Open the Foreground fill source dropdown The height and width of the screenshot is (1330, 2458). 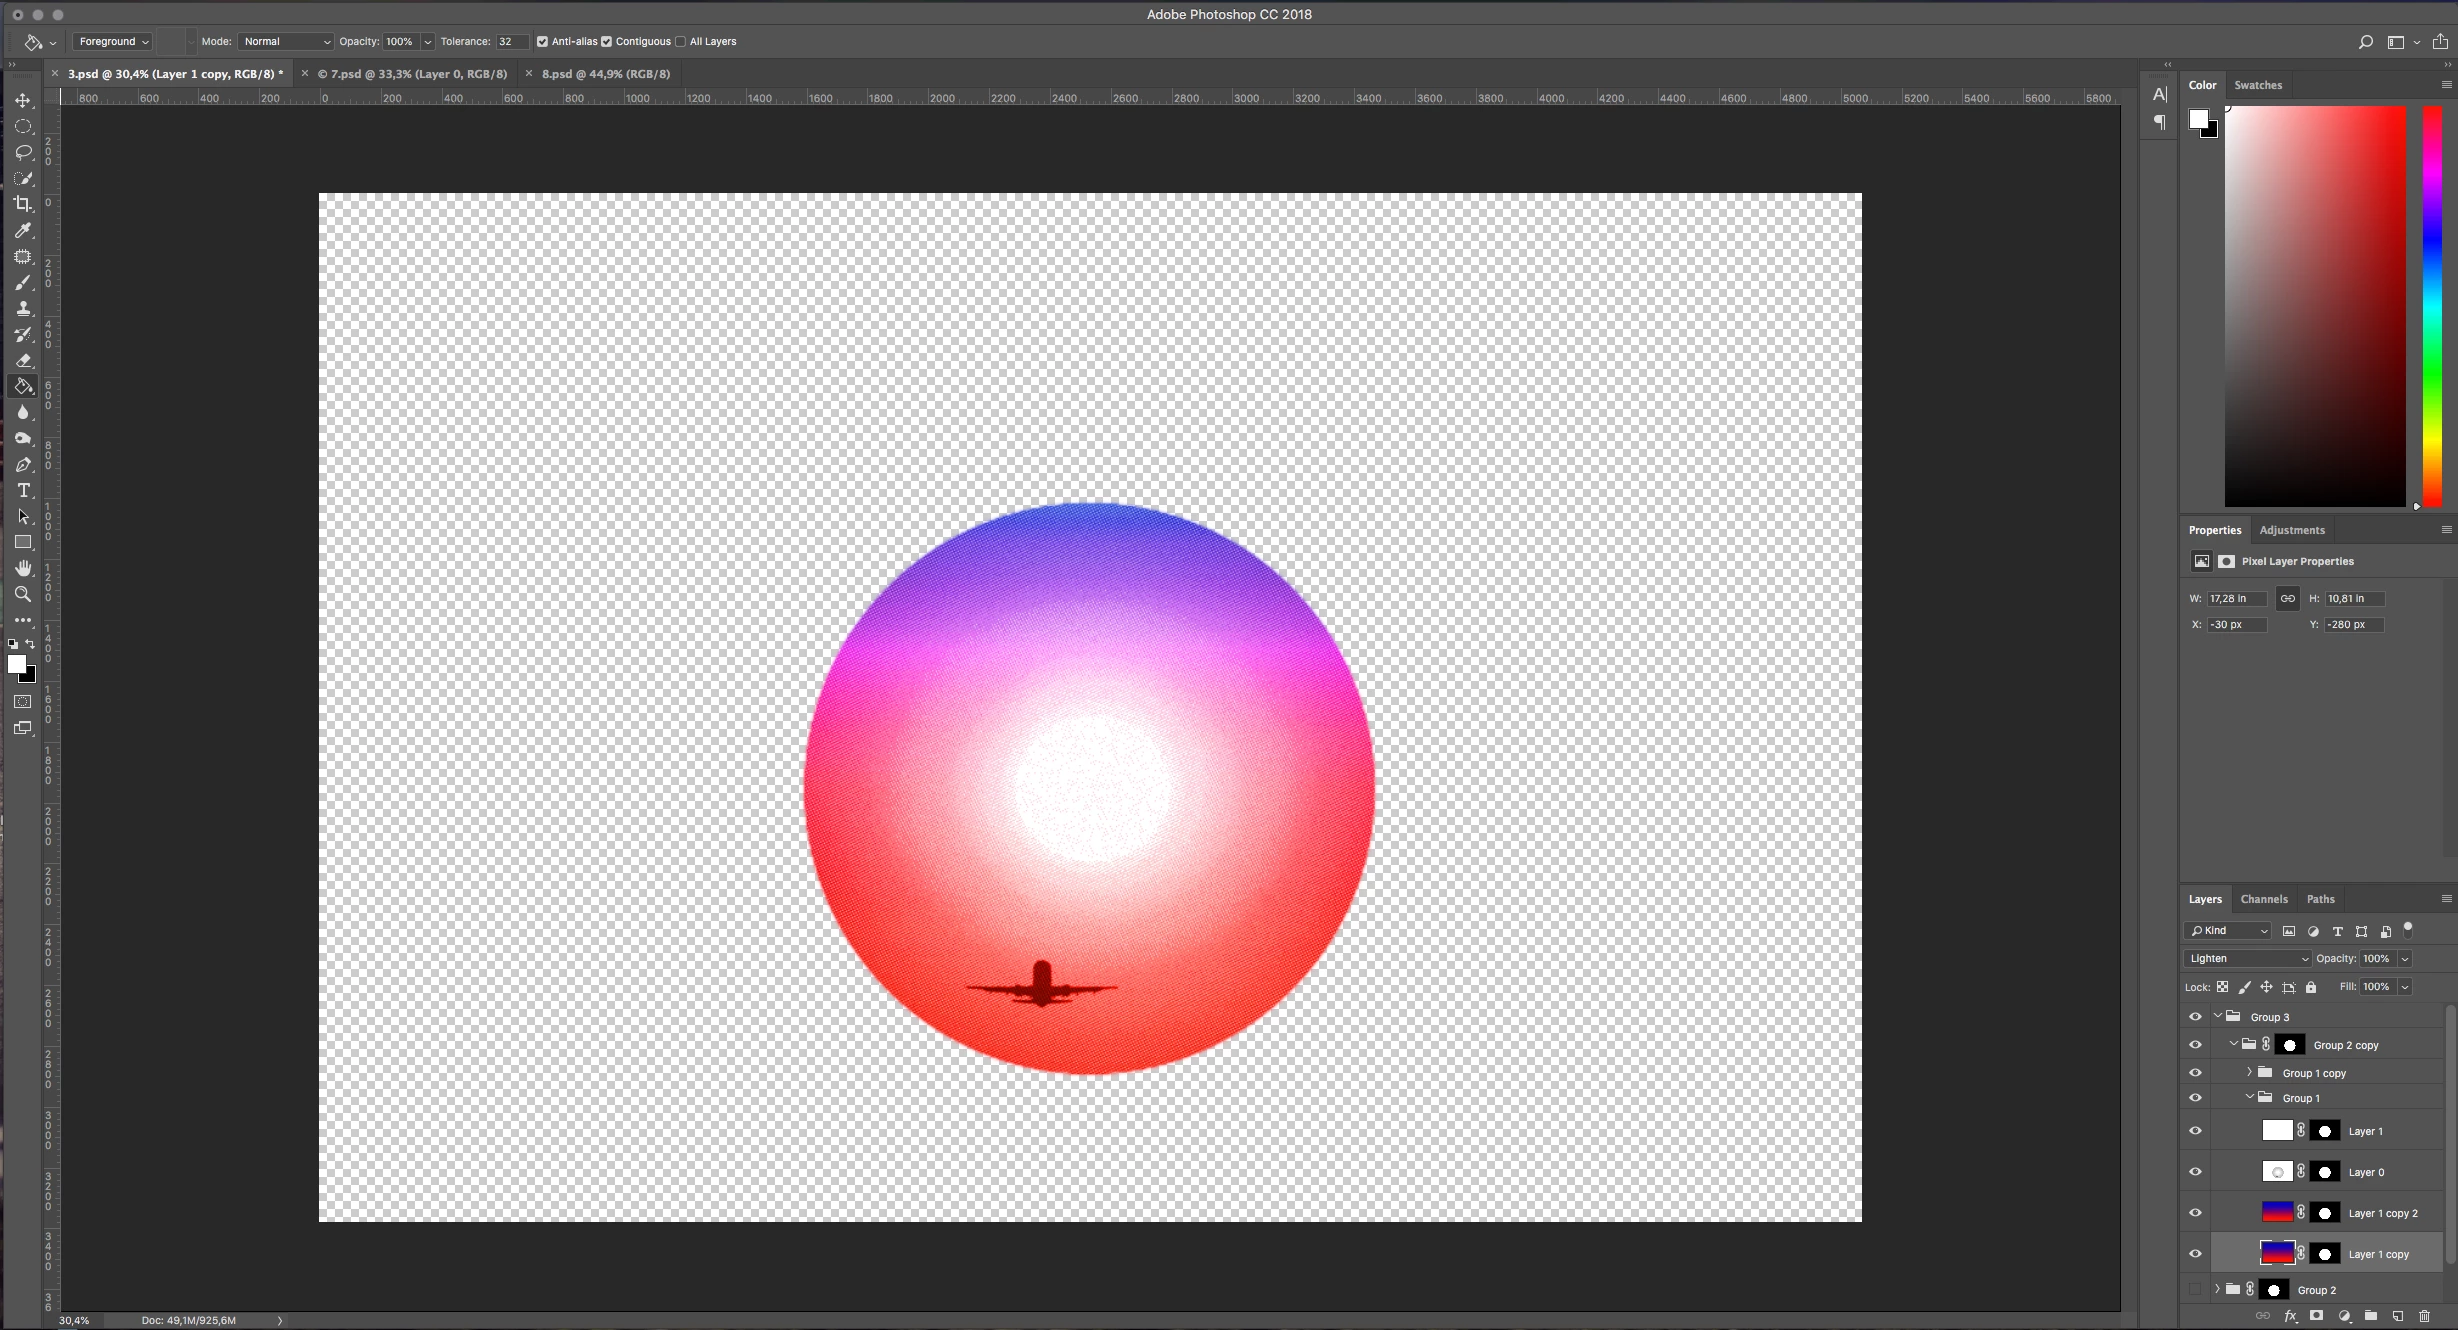click(113, 42)
